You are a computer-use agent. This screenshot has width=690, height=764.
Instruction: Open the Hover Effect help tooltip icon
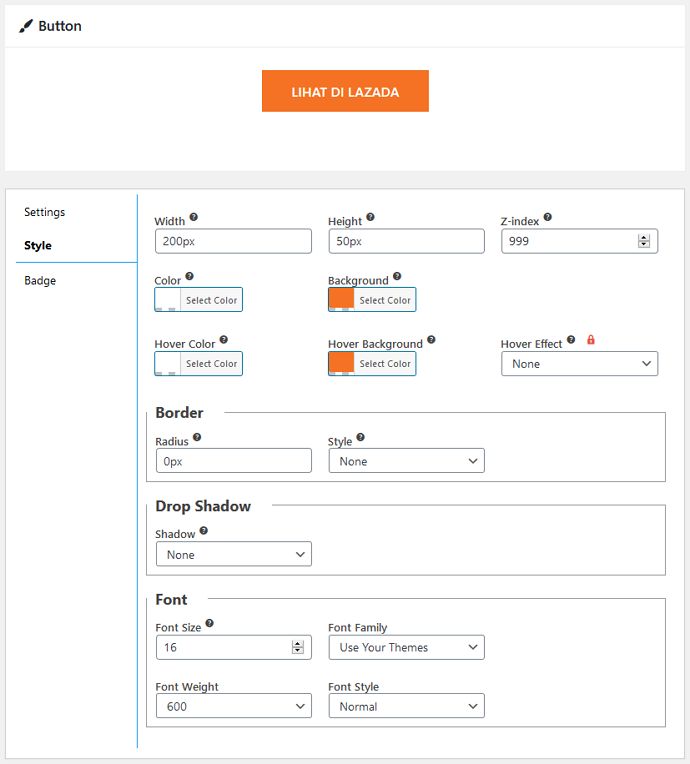(x=571, y=340)
